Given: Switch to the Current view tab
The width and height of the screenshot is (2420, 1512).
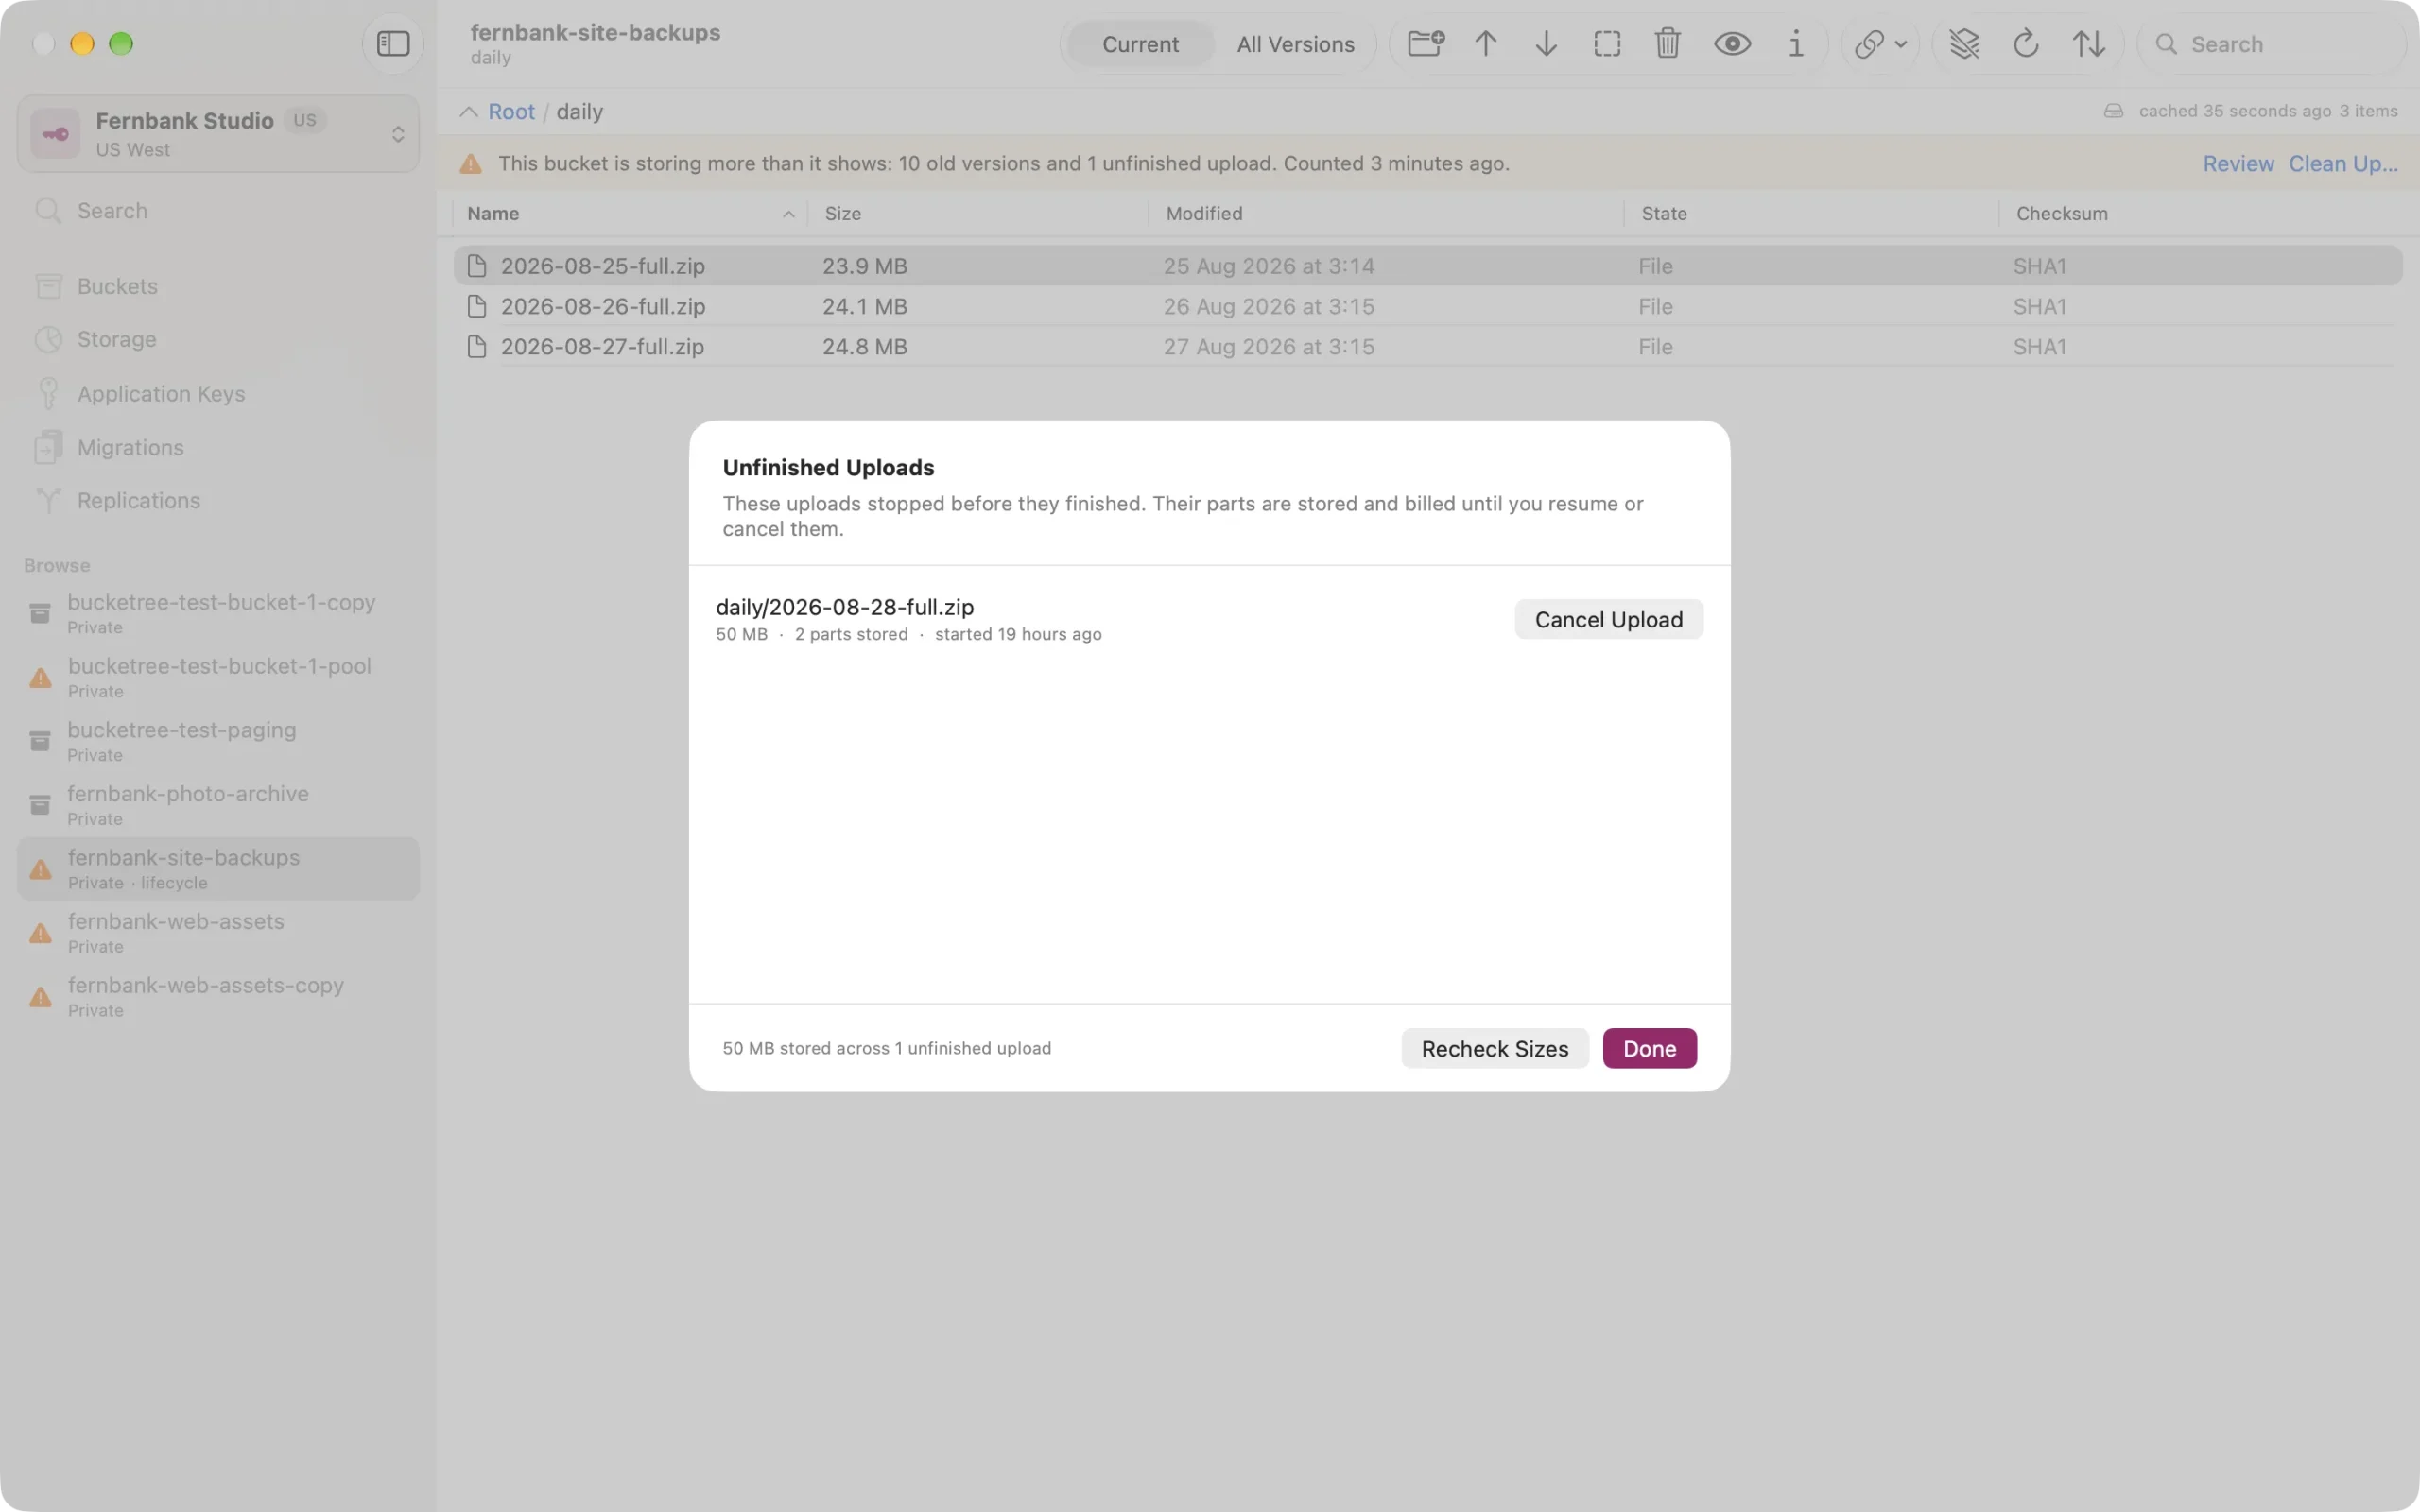Looking at the screenshot, I should (x=1140, y=44).
